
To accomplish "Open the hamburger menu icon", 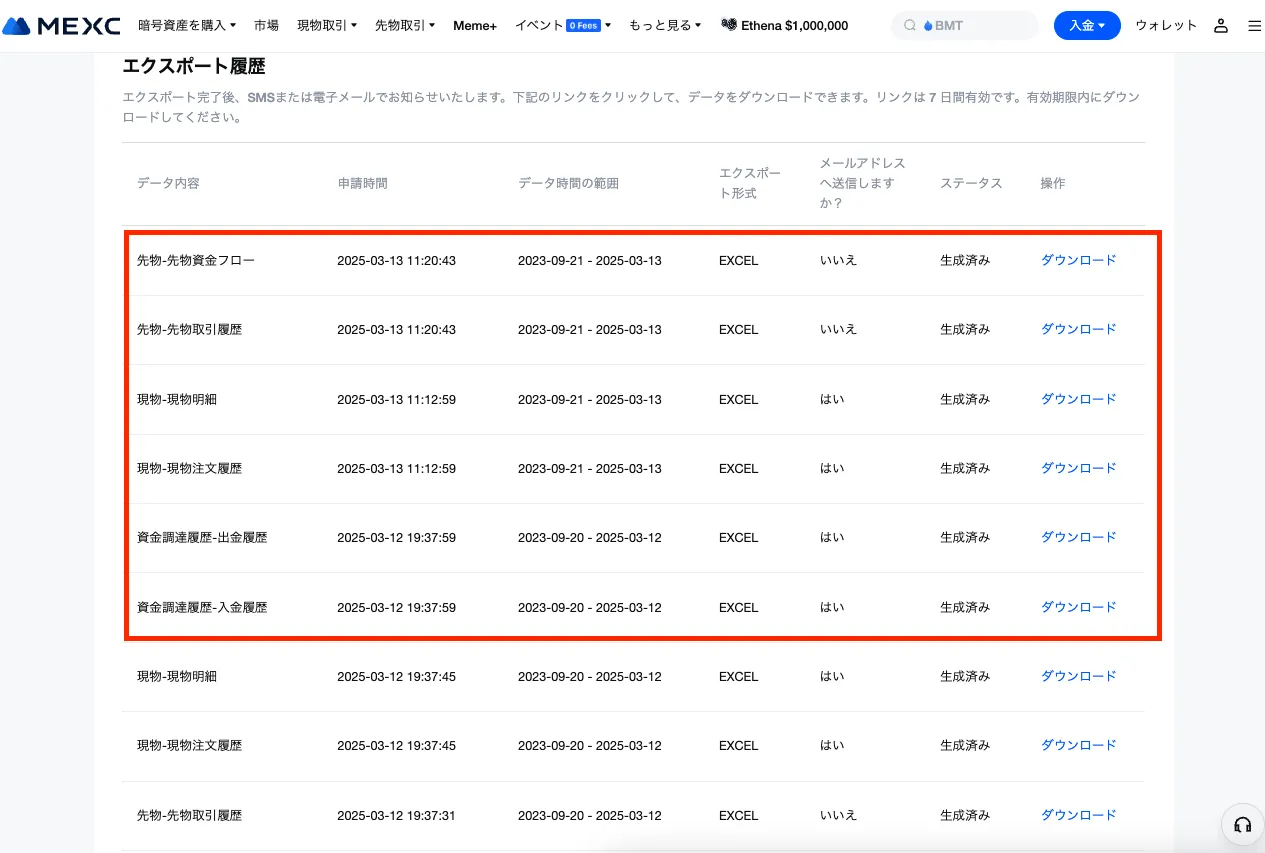I will click(x=1254, y=26).
